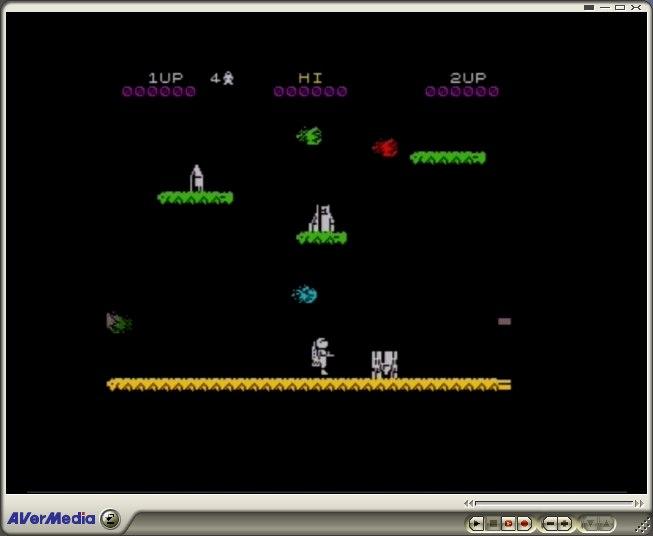Click the HI score label
The image size is (653, 536).
click(x=310, y=78)
